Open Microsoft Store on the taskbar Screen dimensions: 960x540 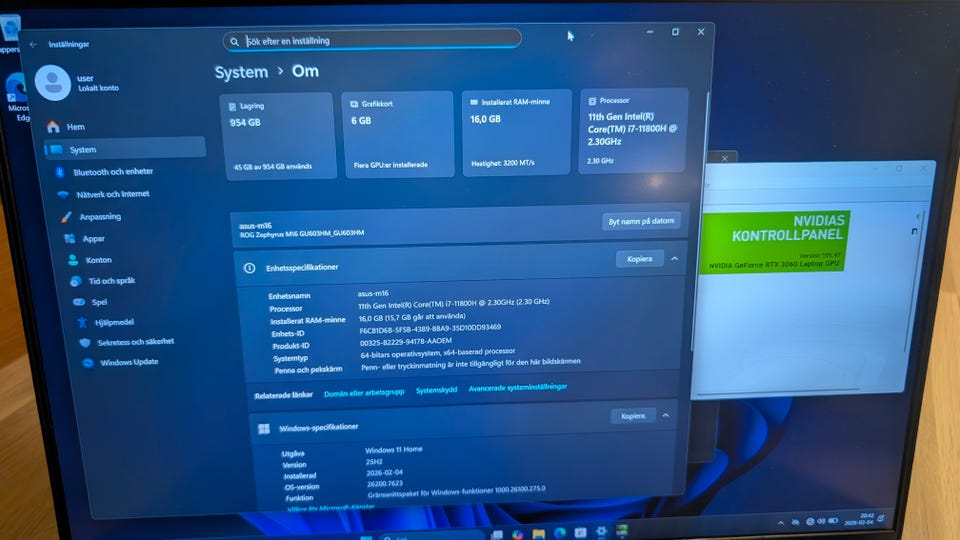pos(580,532)
